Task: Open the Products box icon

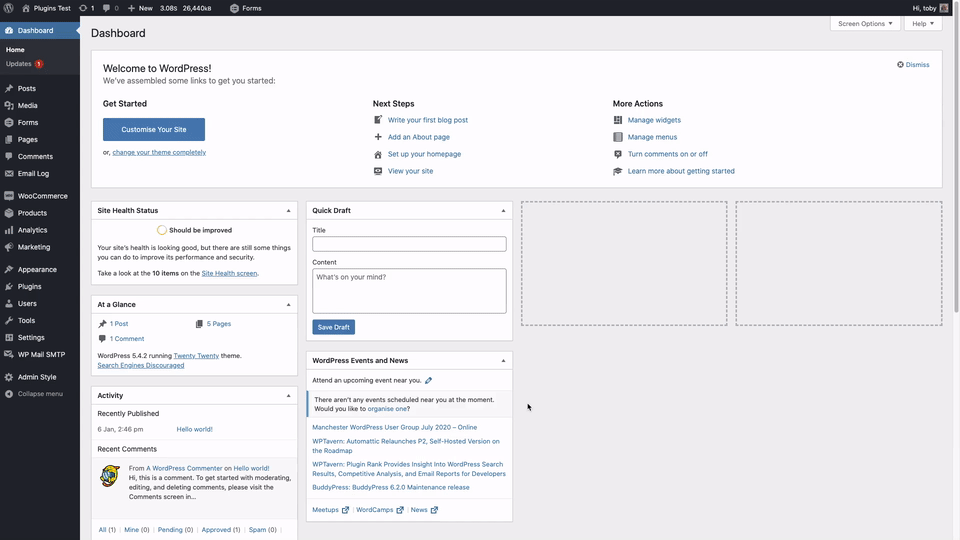Action: [x=9, y=213]
